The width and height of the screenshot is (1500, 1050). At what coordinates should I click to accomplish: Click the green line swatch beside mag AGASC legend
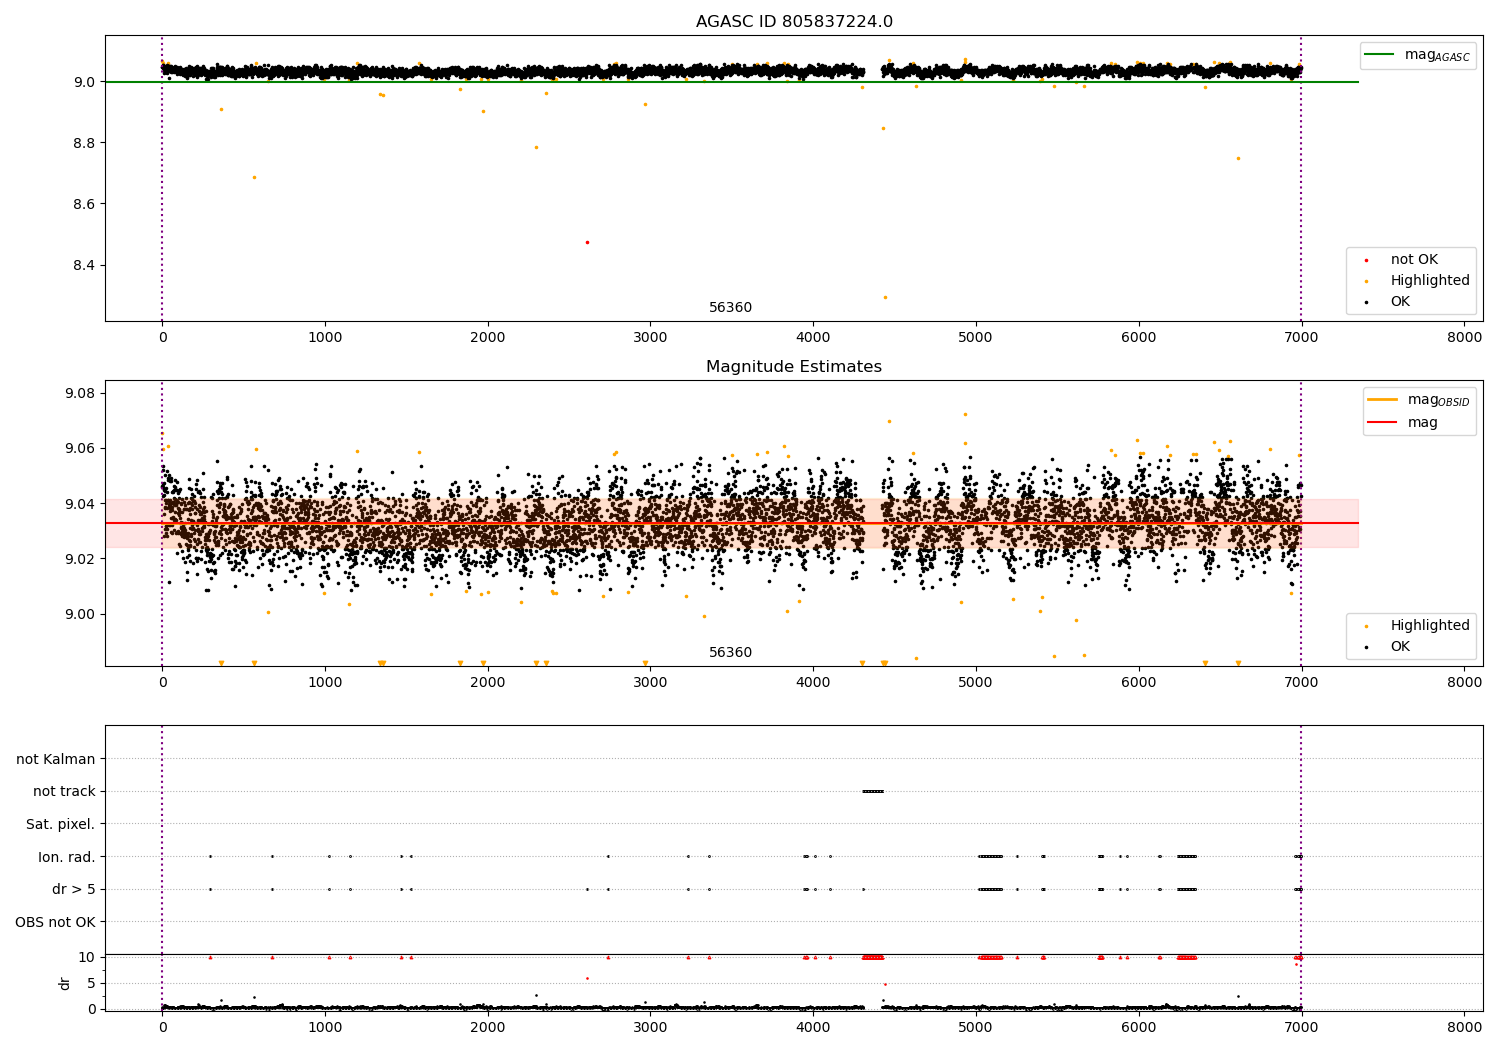point(1381,55)
